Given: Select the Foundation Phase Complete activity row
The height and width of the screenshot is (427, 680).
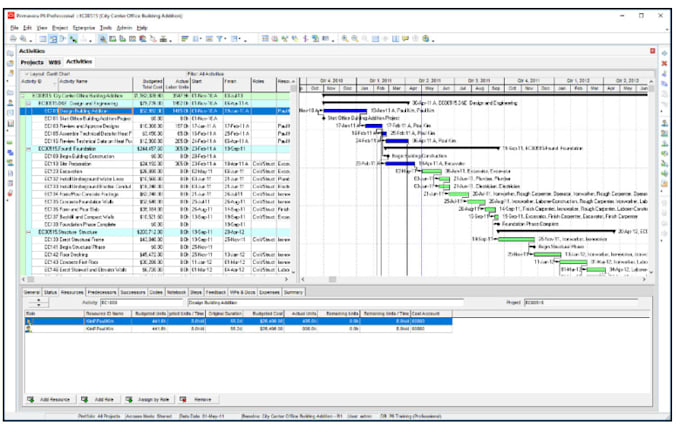Looking at the screenshot, I should 155,225.
